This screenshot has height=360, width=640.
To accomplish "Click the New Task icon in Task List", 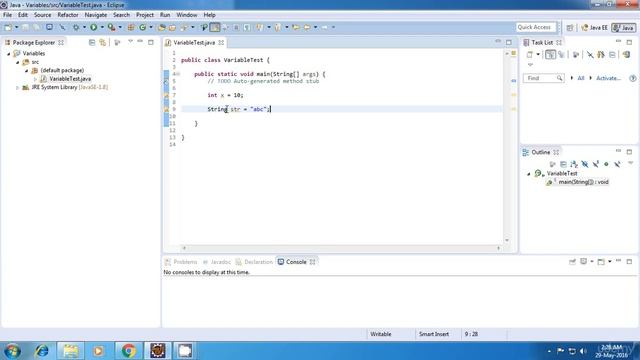I will 530,54.
